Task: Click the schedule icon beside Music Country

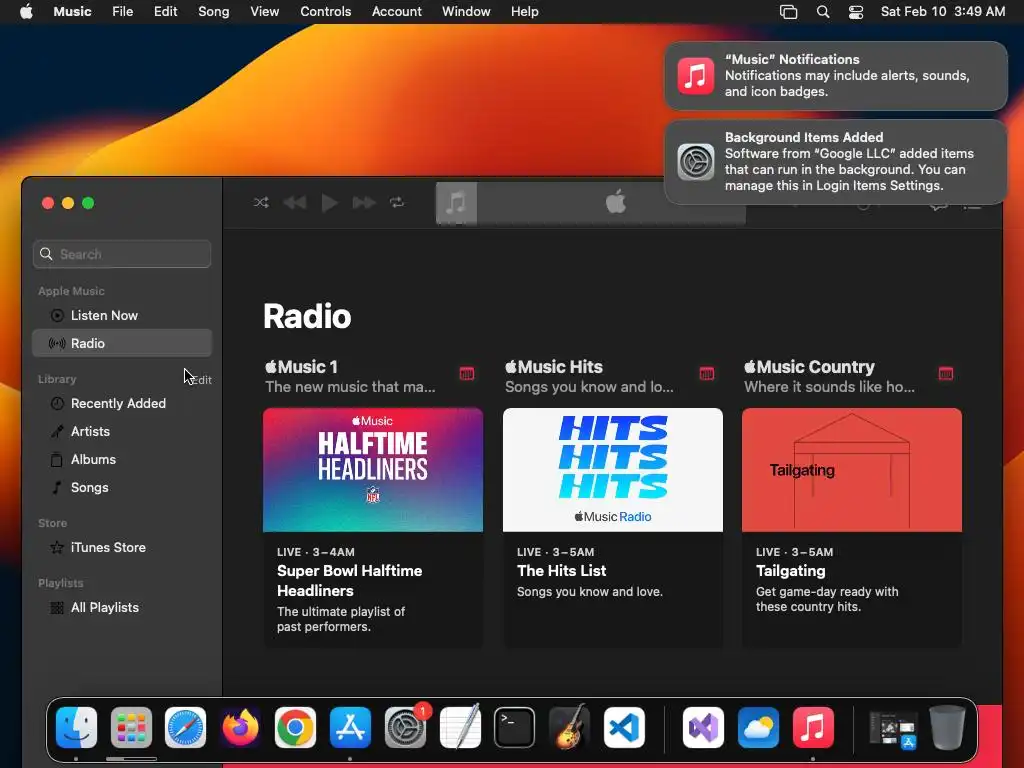Action: pos(946,374)
